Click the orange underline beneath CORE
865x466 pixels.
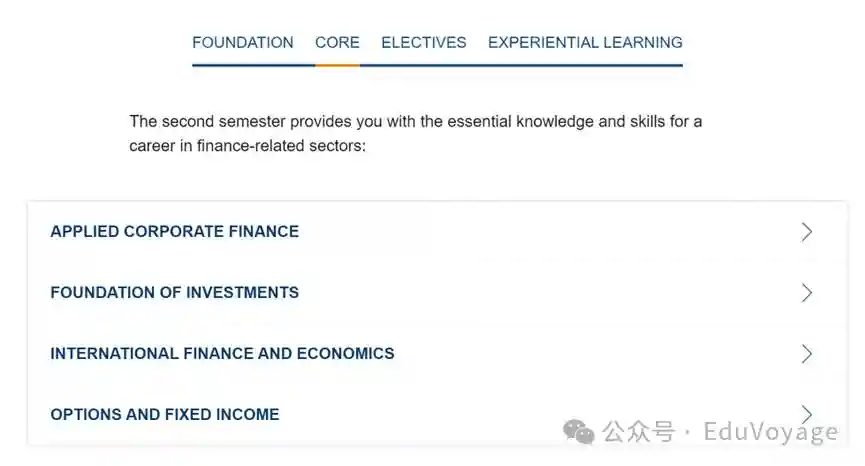[x=337, y=65]
